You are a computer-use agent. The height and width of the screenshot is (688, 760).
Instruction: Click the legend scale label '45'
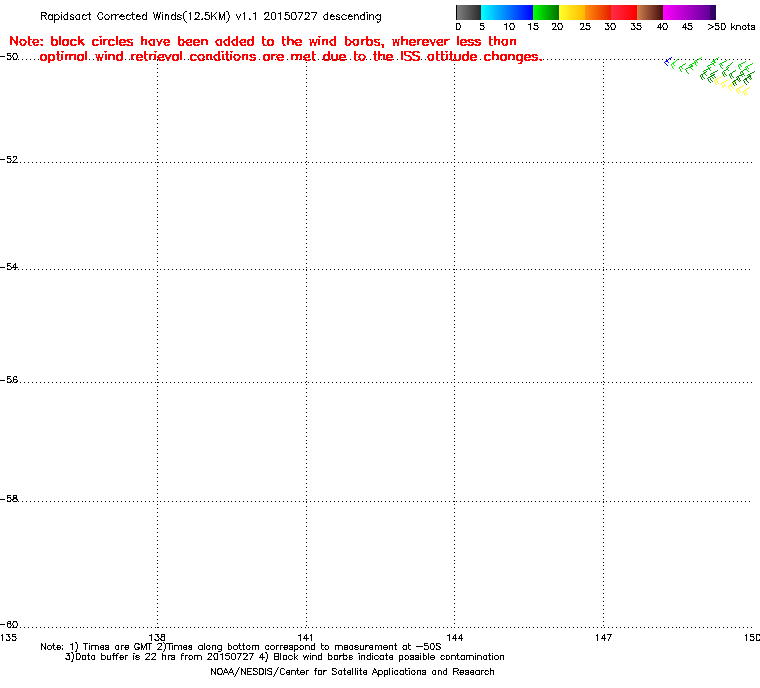(687, 27)
